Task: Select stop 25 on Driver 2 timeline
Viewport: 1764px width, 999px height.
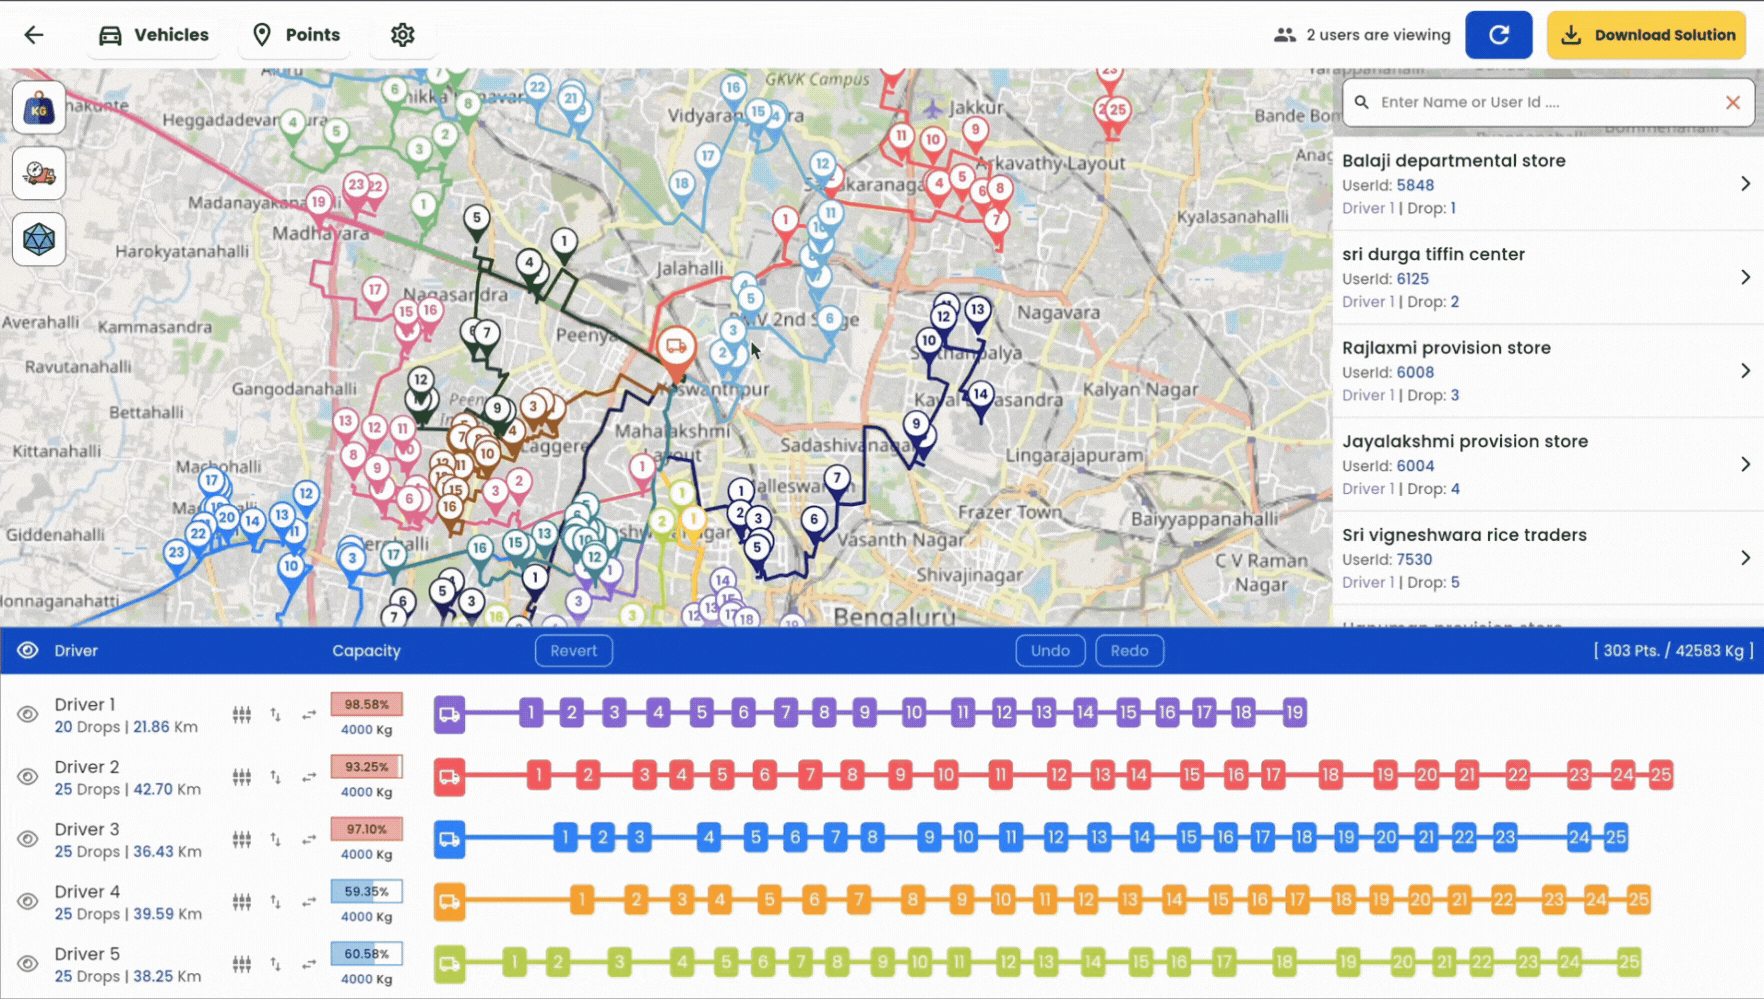Action: [1661, 775]
